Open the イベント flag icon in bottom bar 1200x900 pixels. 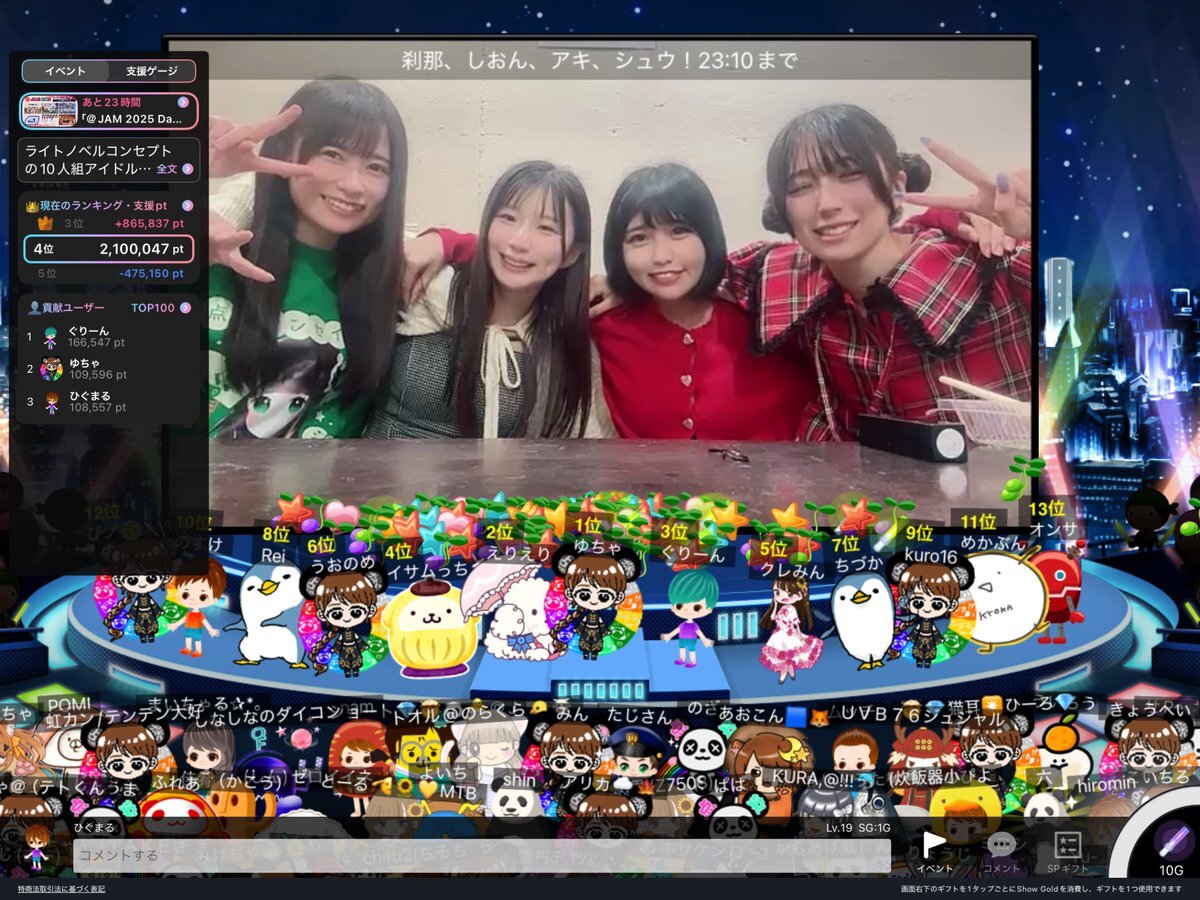pyautogui.click(x=933, y=851)
